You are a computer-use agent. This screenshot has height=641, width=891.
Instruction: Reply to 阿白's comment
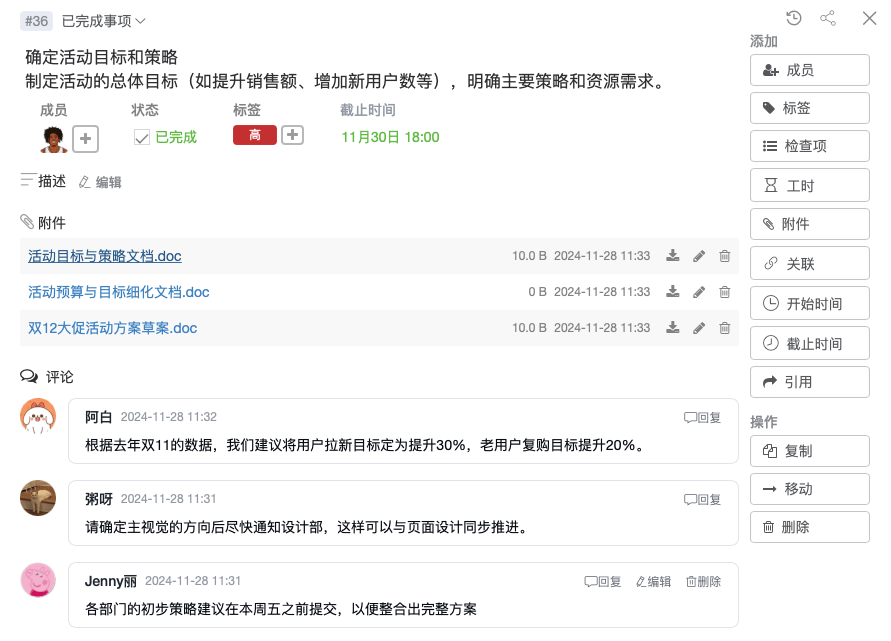coord(702,417)
